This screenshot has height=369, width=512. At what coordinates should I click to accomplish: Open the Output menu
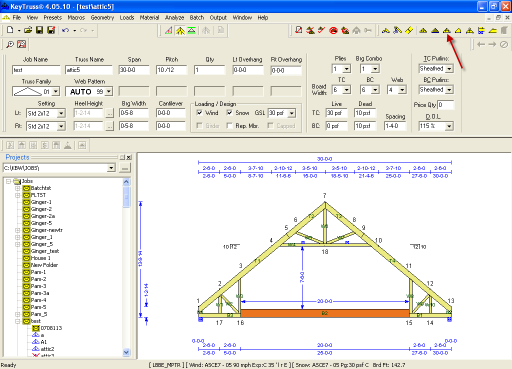[x=218, y=18]
